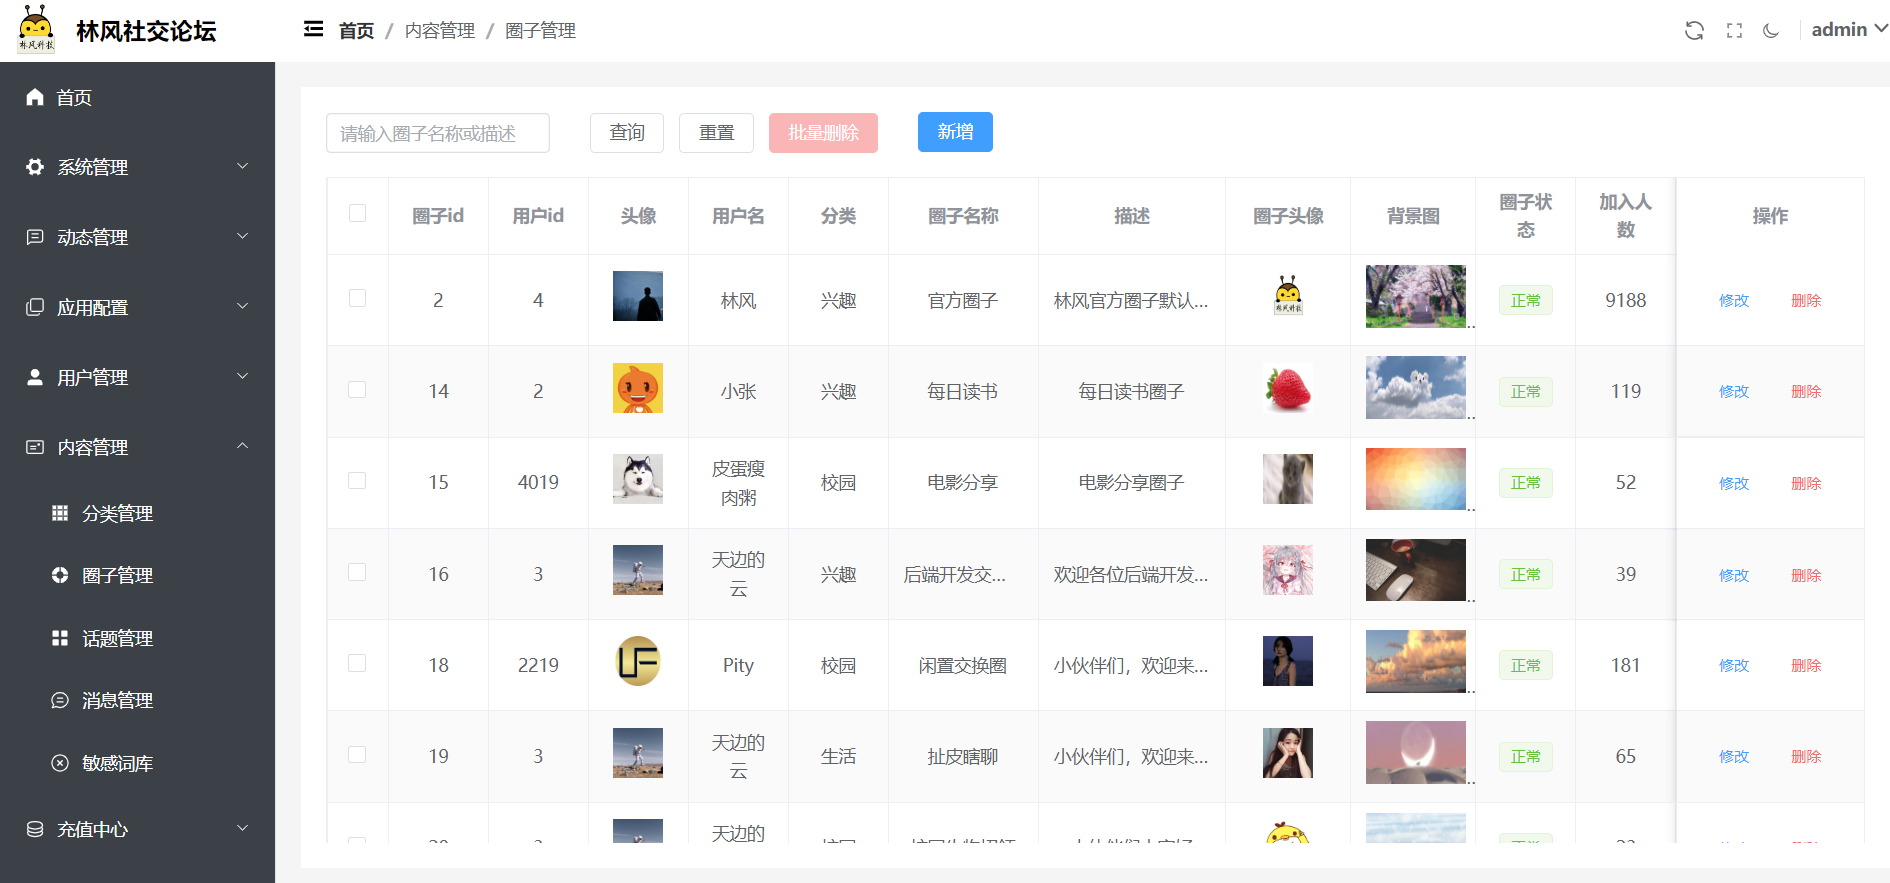Open the 首页 home sidebar item
The image size is (1890, 883).
pos(74,97)
